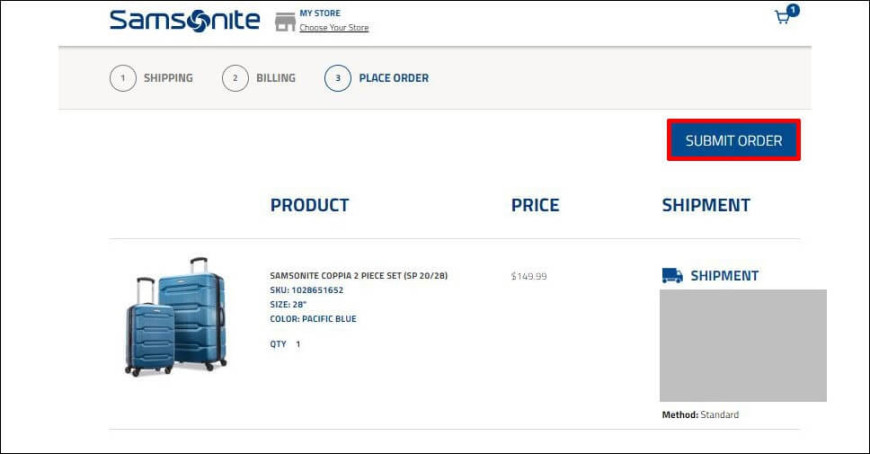Click the SHIPMENT label beside truck
The image size is (870, 454).
724,276
